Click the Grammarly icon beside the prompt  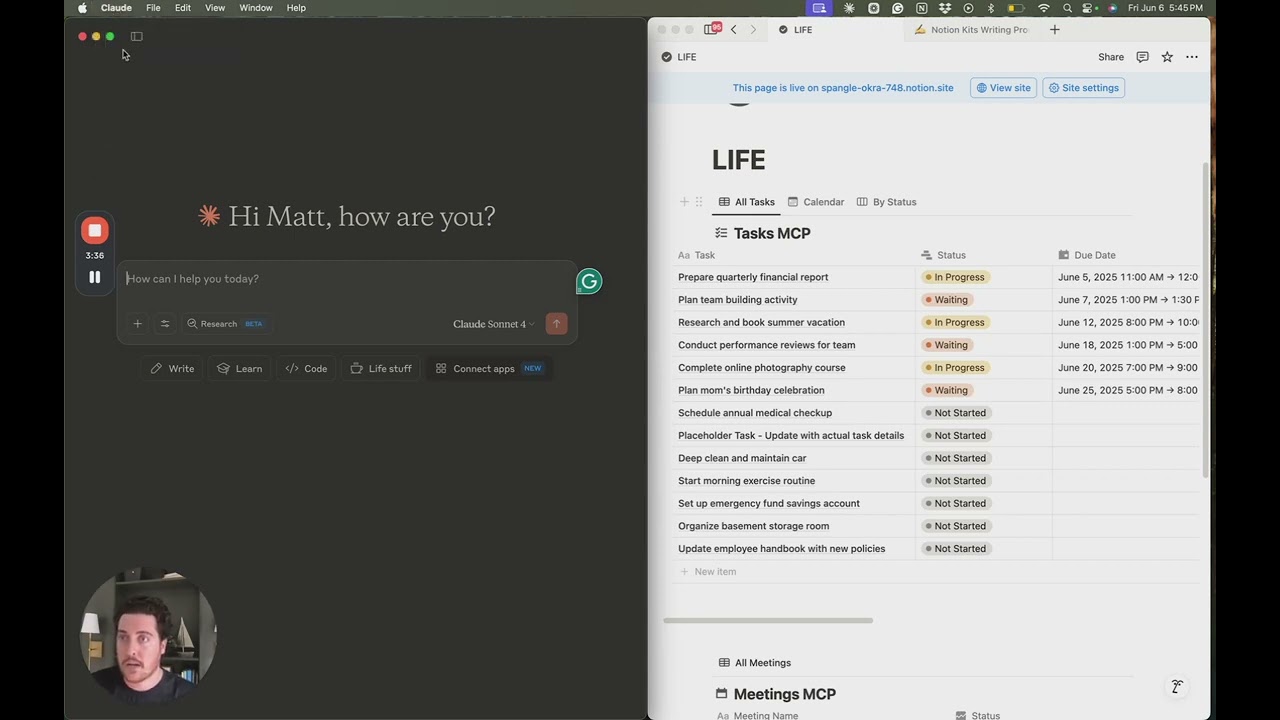589,282
